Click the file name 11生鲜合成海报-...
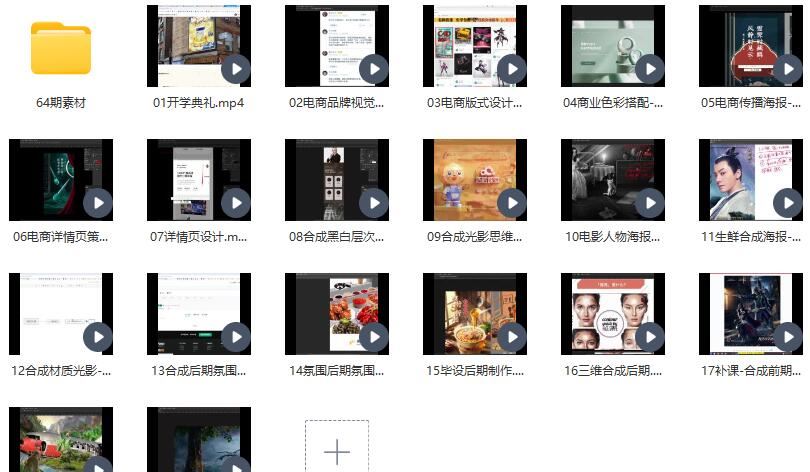This screenshot has width=810, height=472. click(751, 237)
